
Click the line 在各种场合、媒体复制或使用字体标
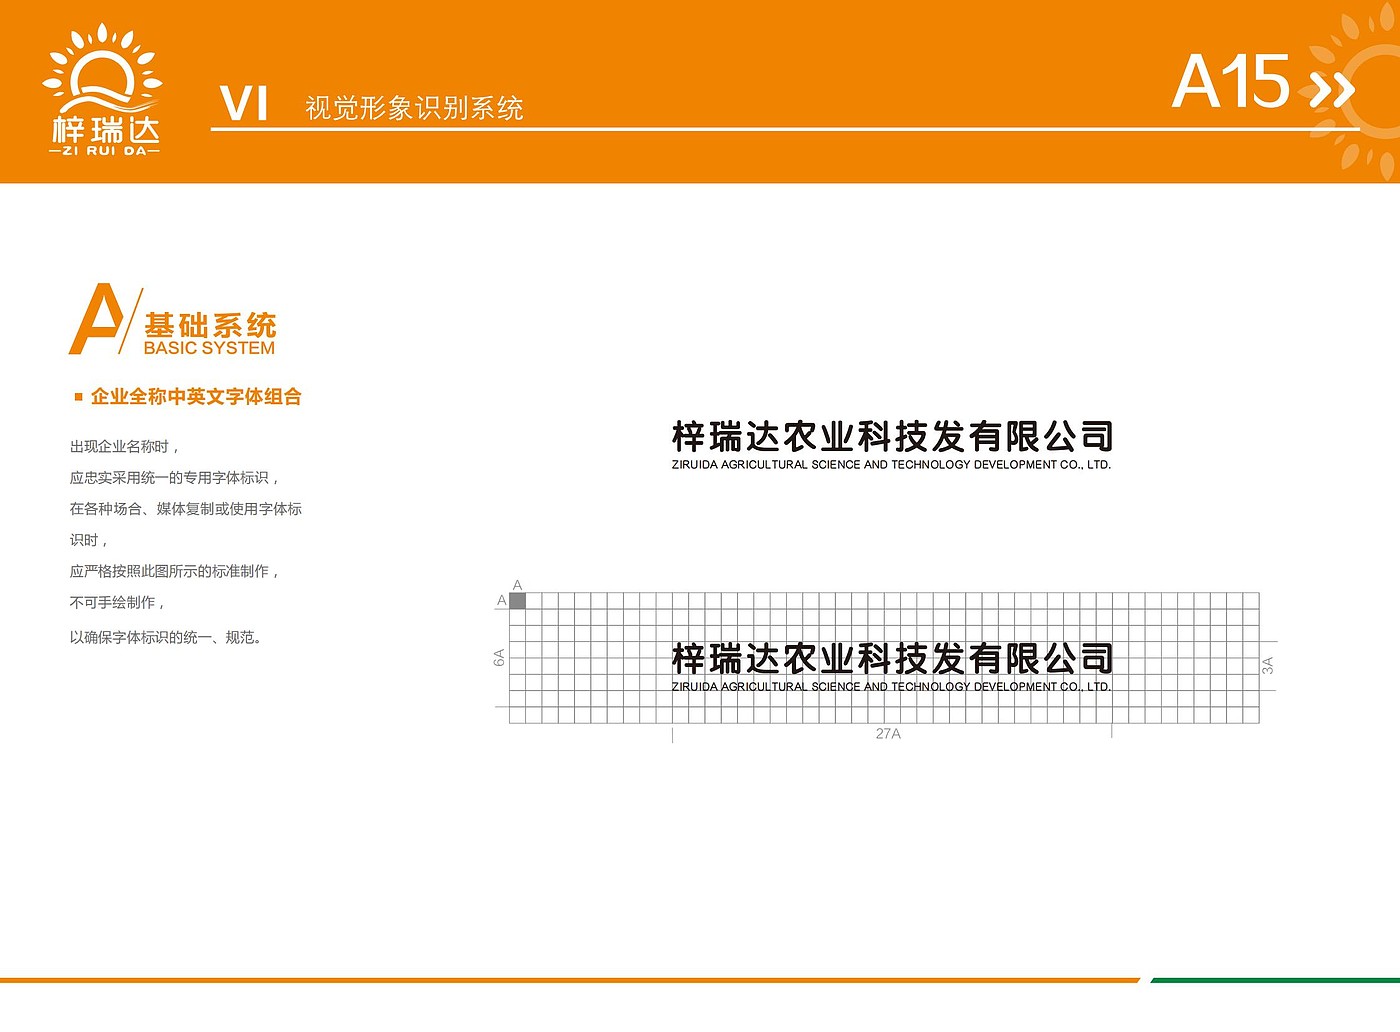[x=186, y=509]
